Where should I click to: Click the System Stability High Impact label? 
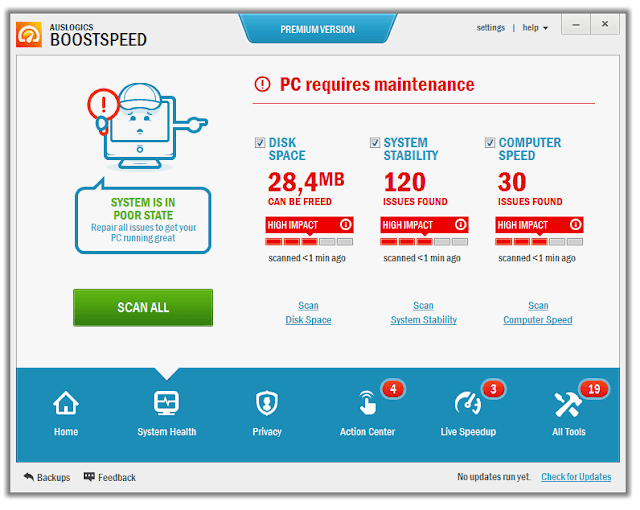point(408,225)
